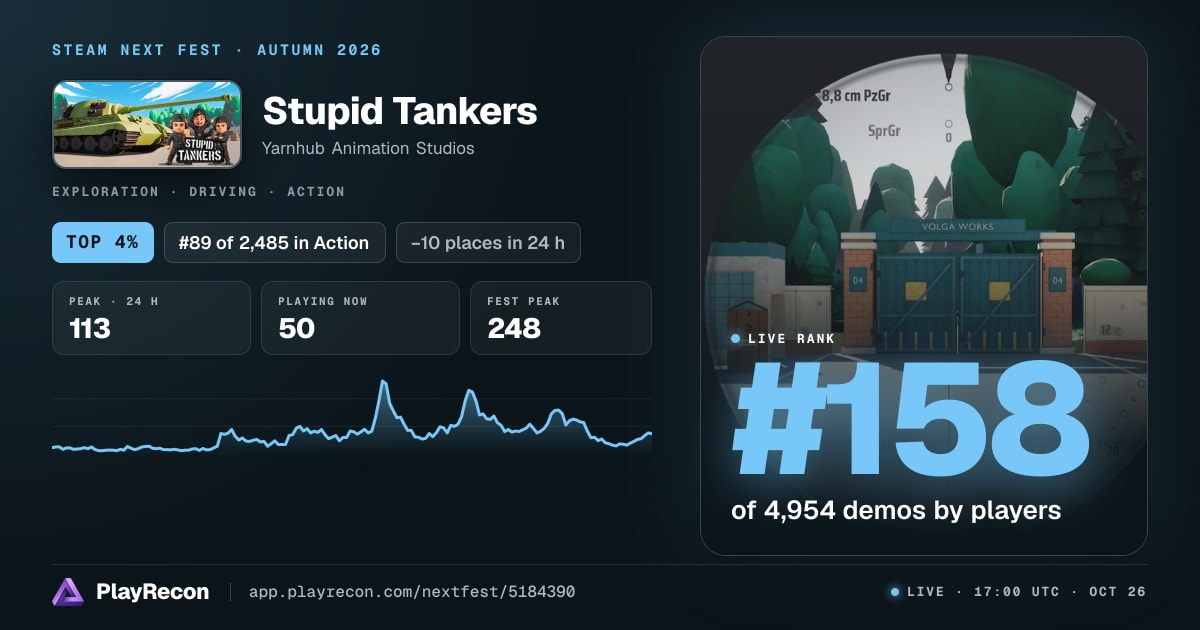
Task: Click the Playing Now card showing 50
Action: 360,318
